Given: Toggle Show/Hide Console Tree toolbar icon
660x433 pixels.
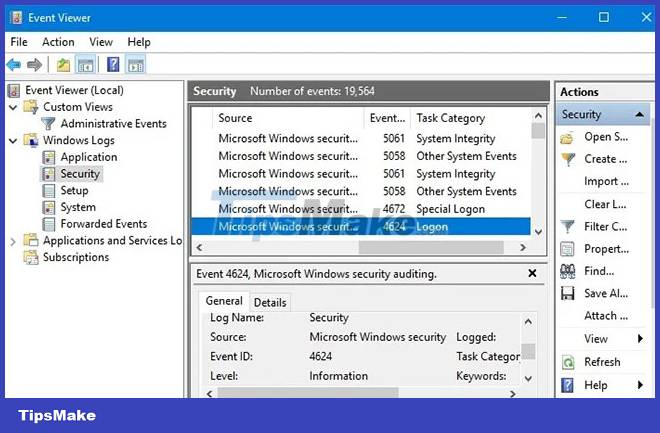Looking at the screenshot, I should (85, 65).
